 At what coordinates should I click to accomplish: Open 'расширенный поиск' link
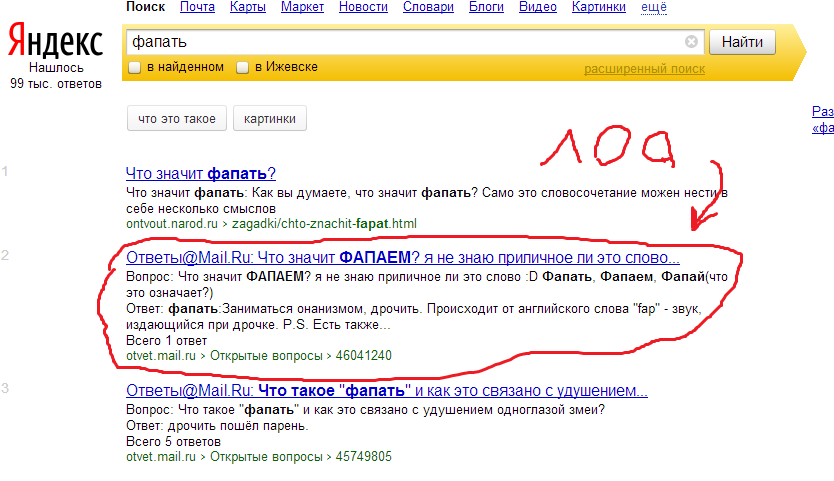tap(644, 69)
